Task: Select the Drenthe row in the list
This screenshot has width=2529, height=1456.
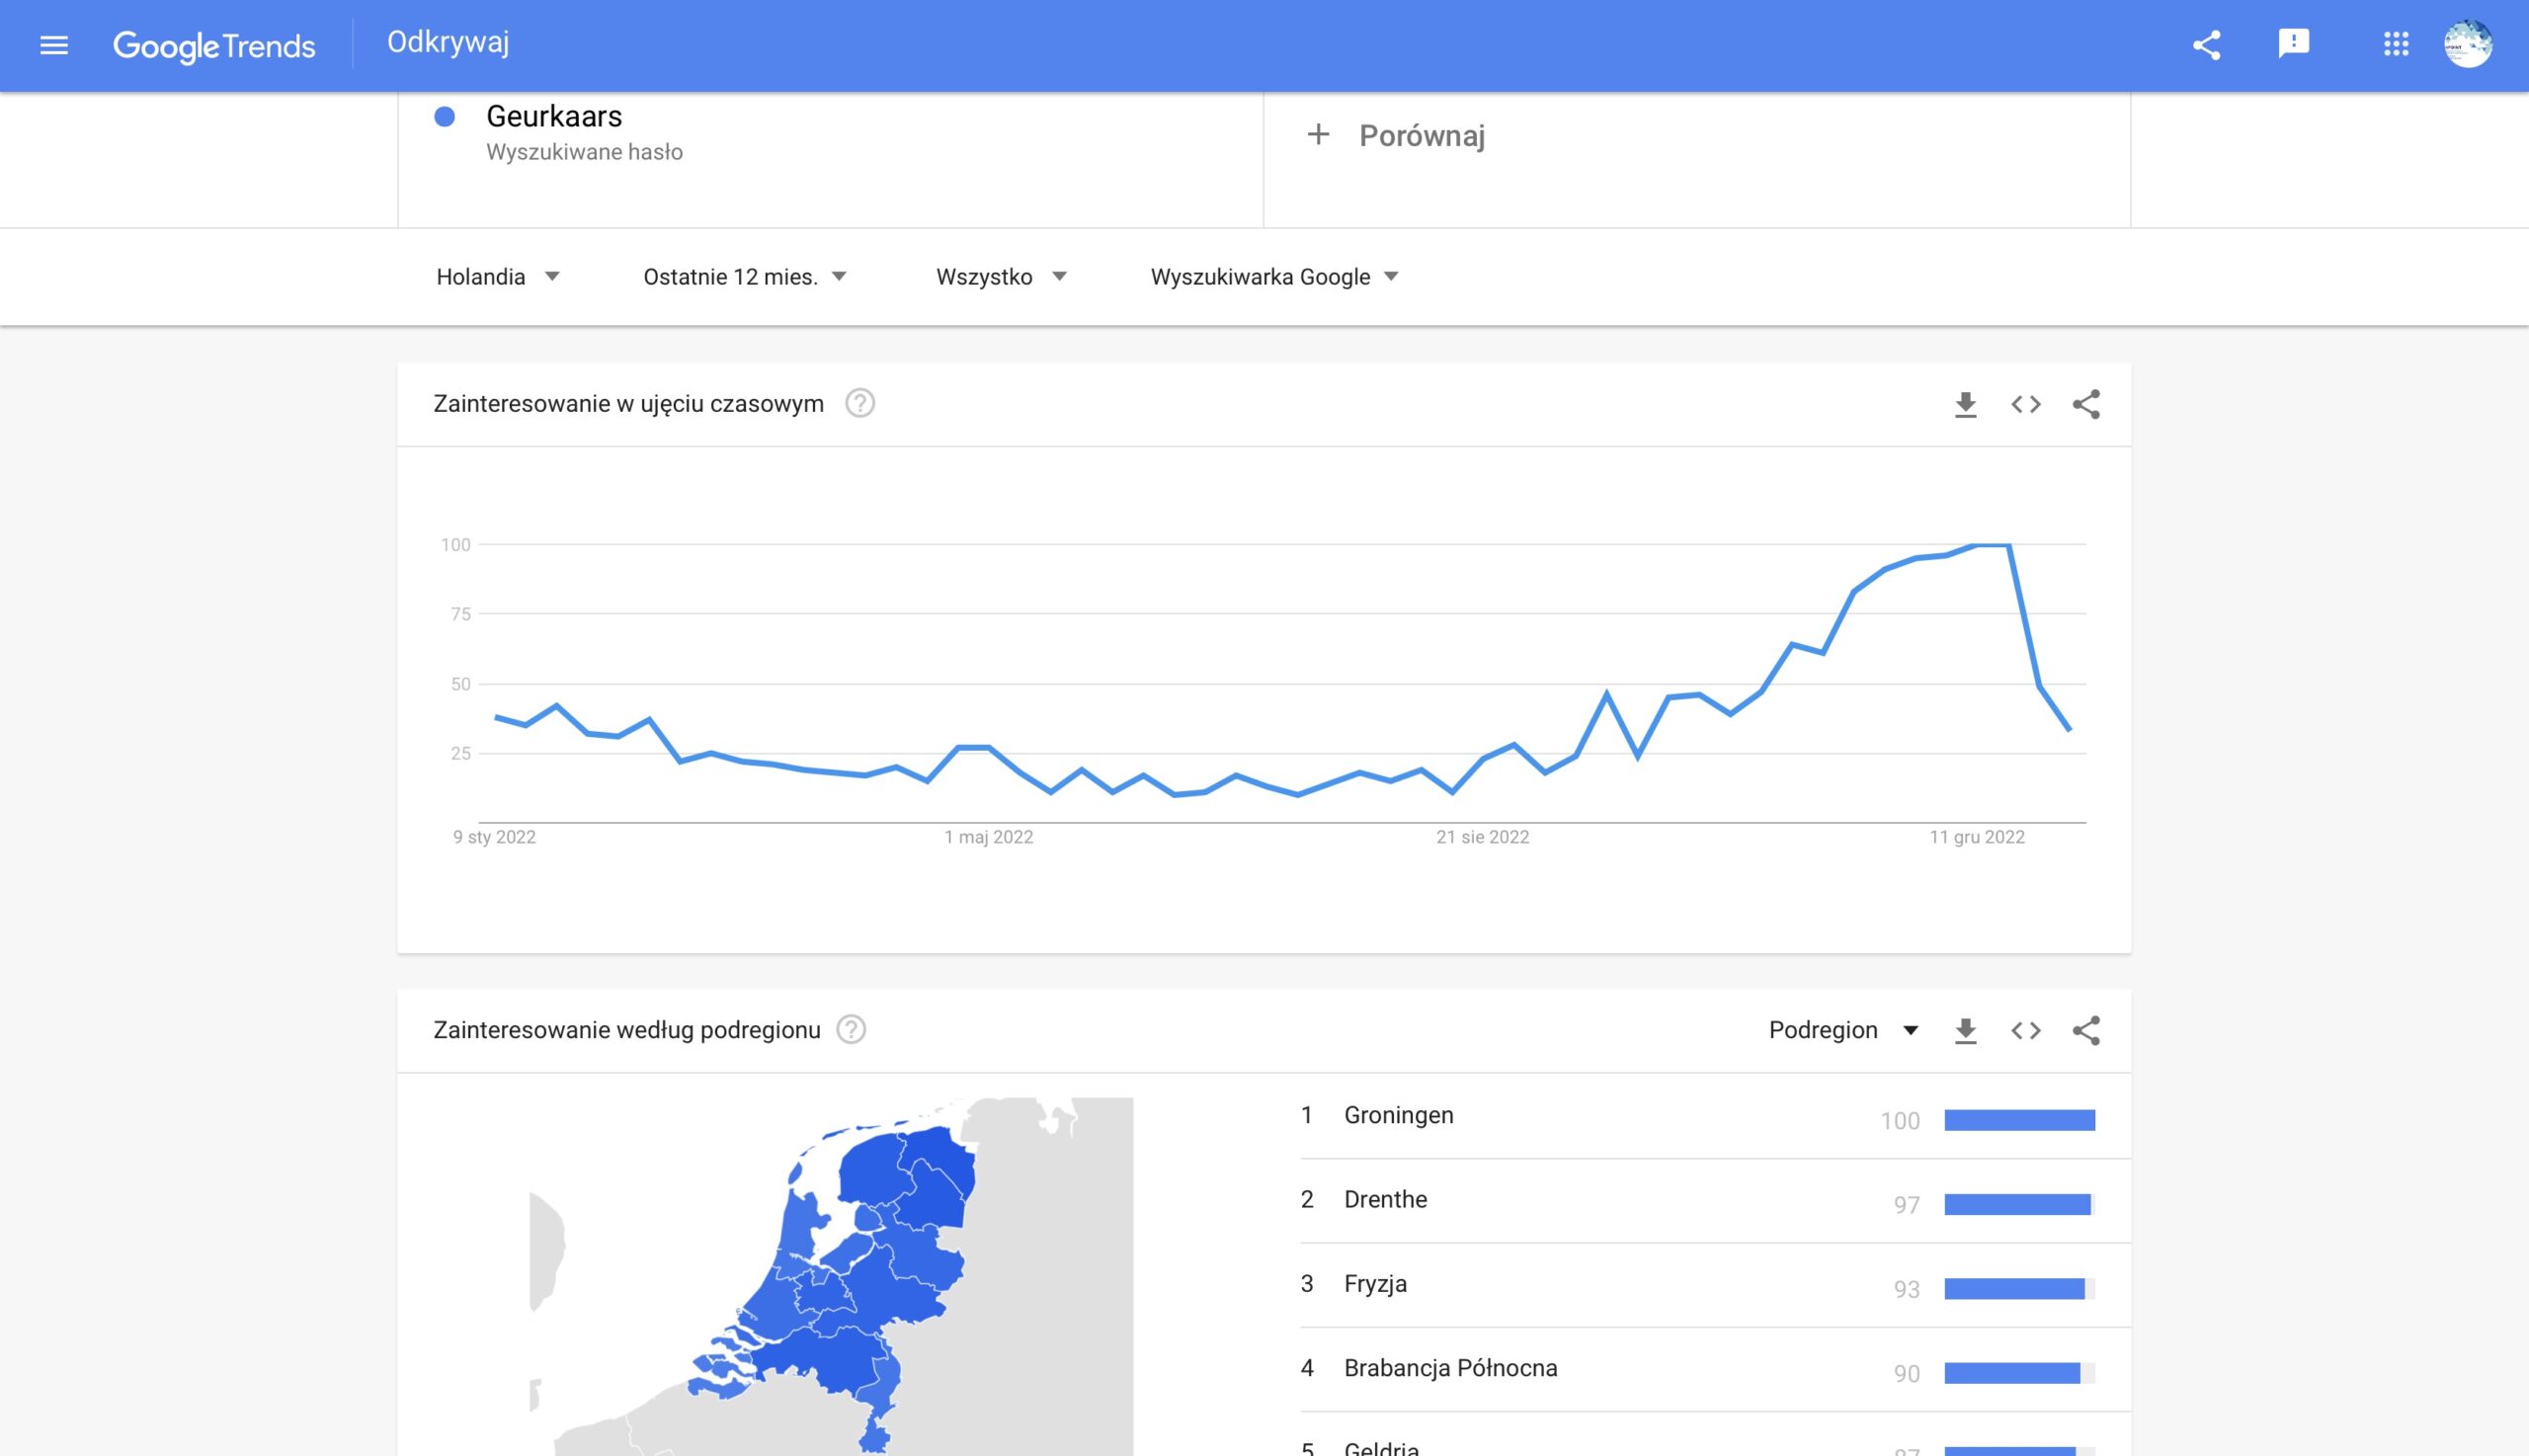Action: click(x=1714, y=1201)
